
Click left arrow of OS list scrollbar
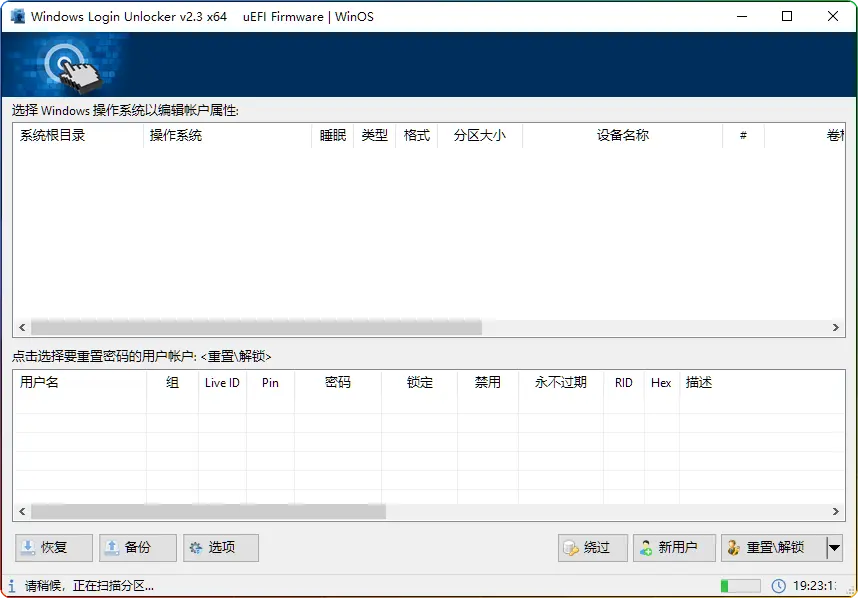tap(22, 327)
